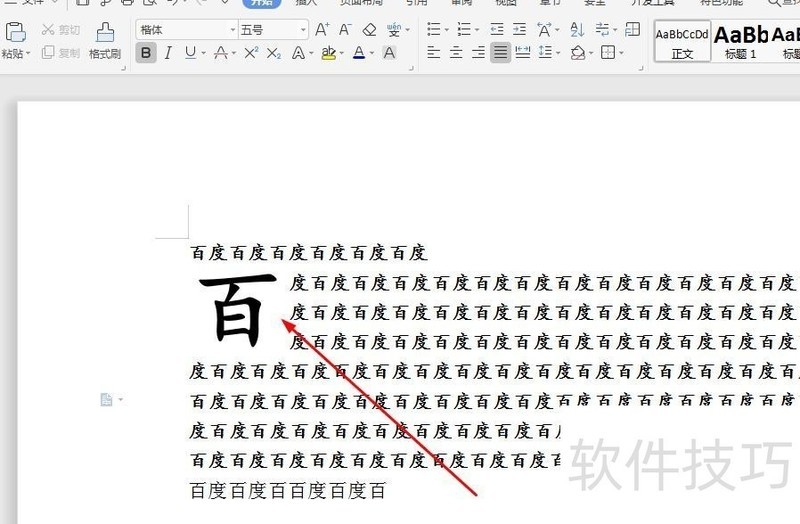Apply the 标题 1 heading style
This screenshot has width=800, height=524.
pyautogui.click(x=740, y=42)
